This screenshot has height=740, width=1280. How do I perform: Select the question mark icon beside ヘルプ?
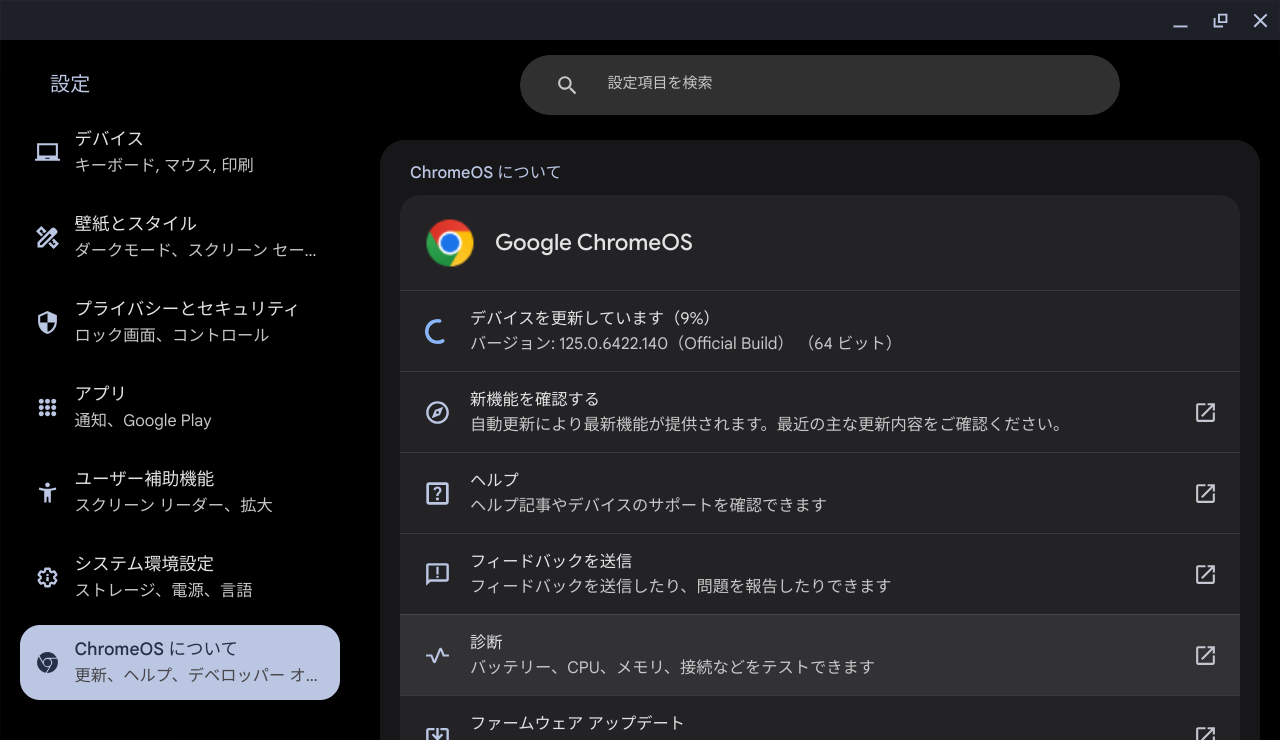(x=437, y=493)
